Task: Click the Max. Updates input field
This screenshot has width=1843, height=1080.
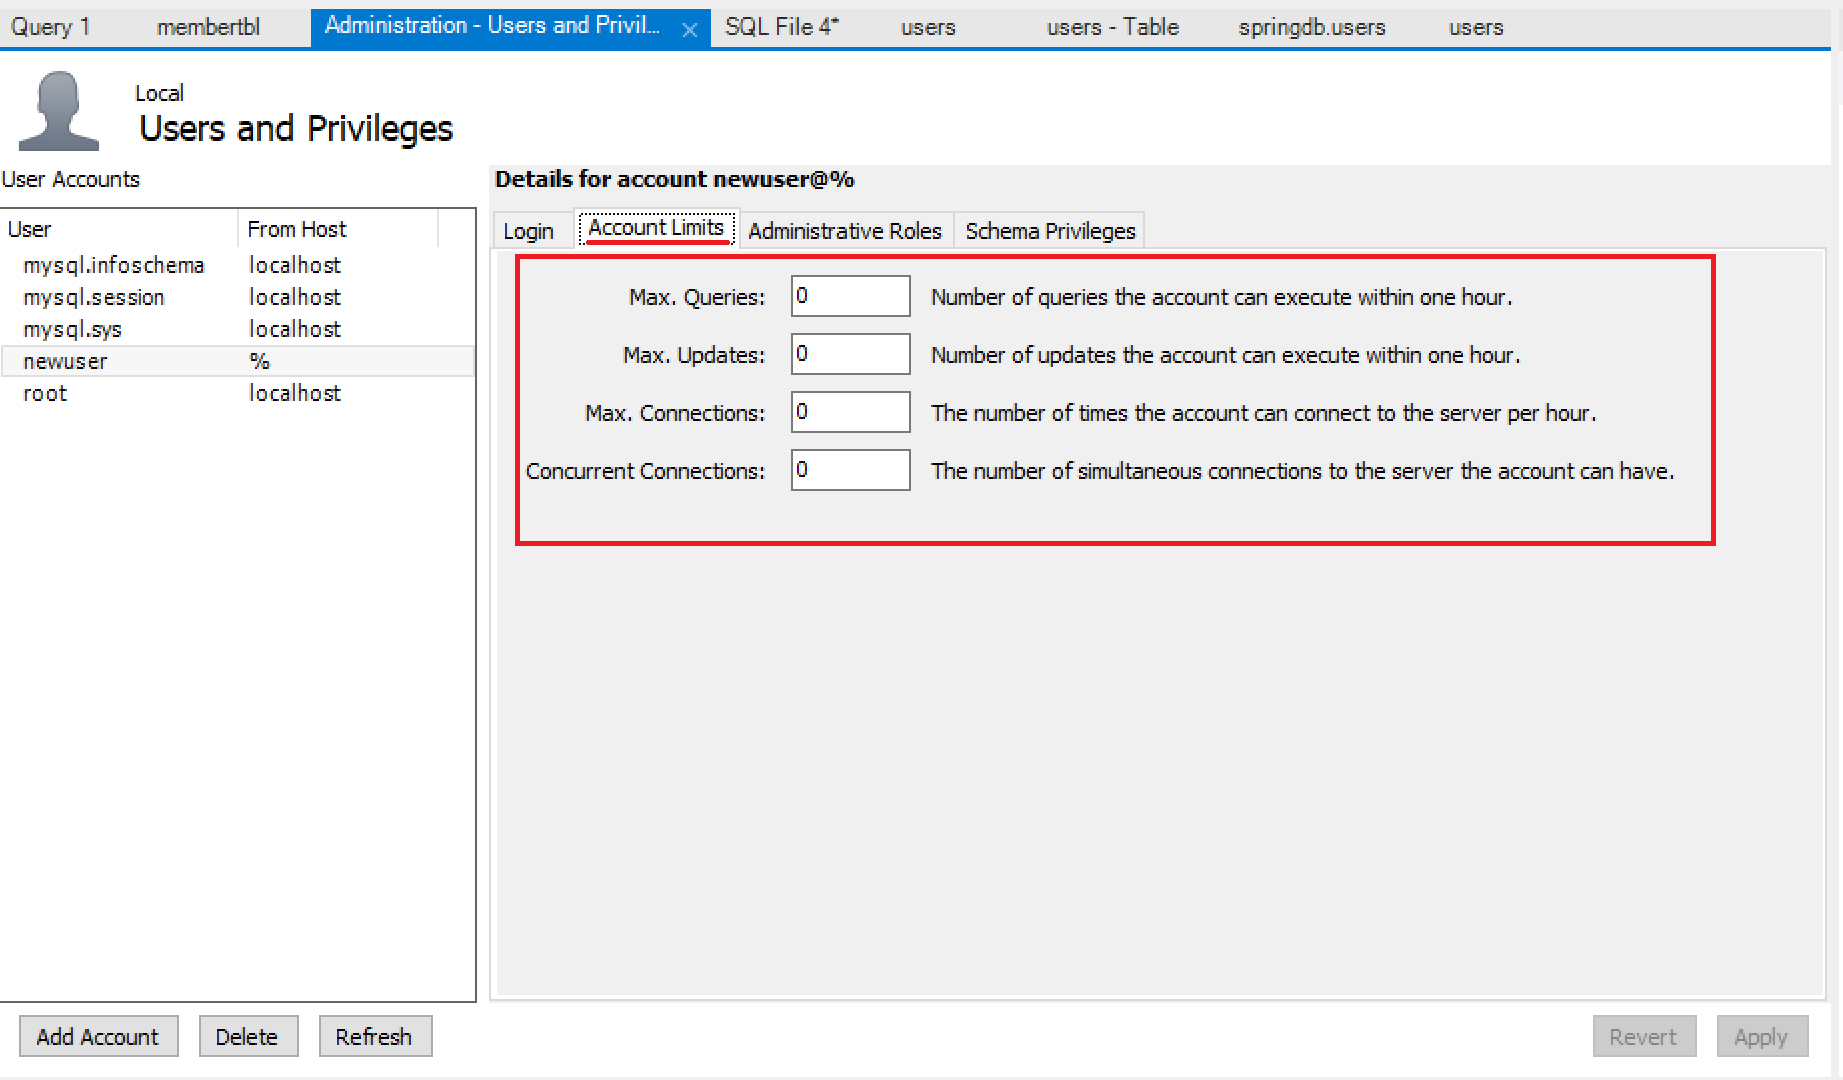Action: pyautogui.click(x=850, y=354)
